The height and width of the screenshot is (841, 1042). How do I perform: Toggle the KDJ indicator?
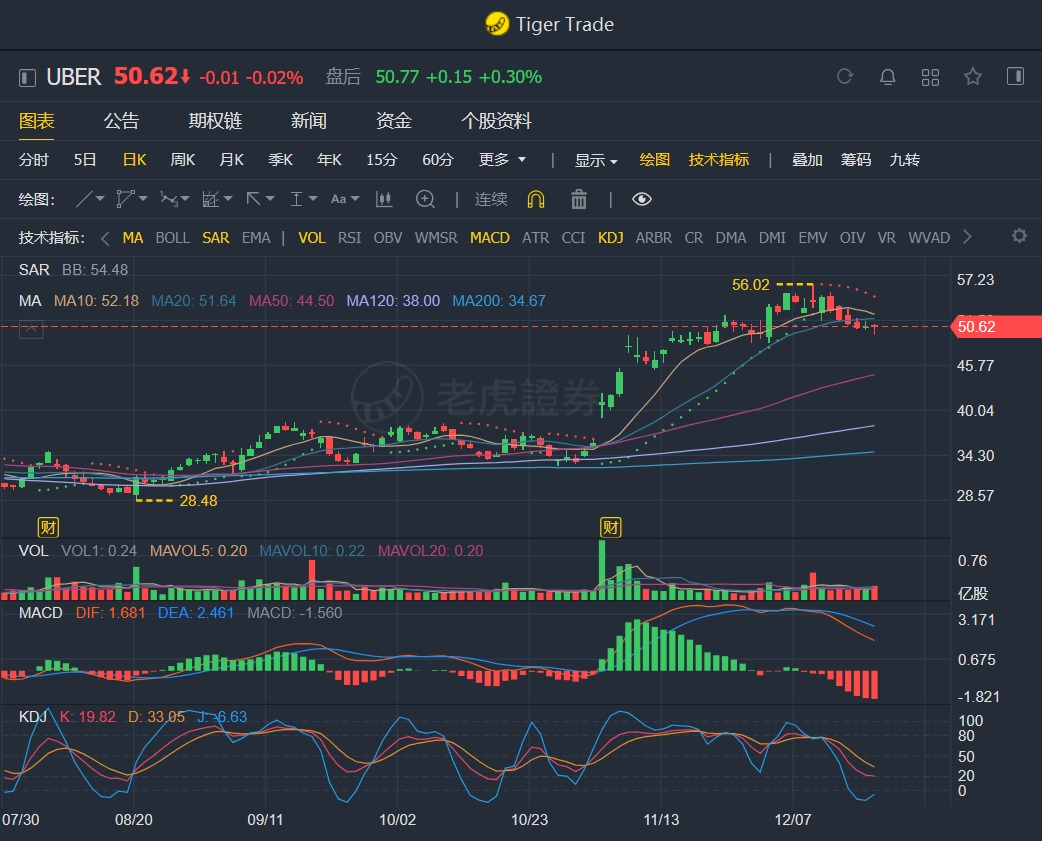pos(611,238)
